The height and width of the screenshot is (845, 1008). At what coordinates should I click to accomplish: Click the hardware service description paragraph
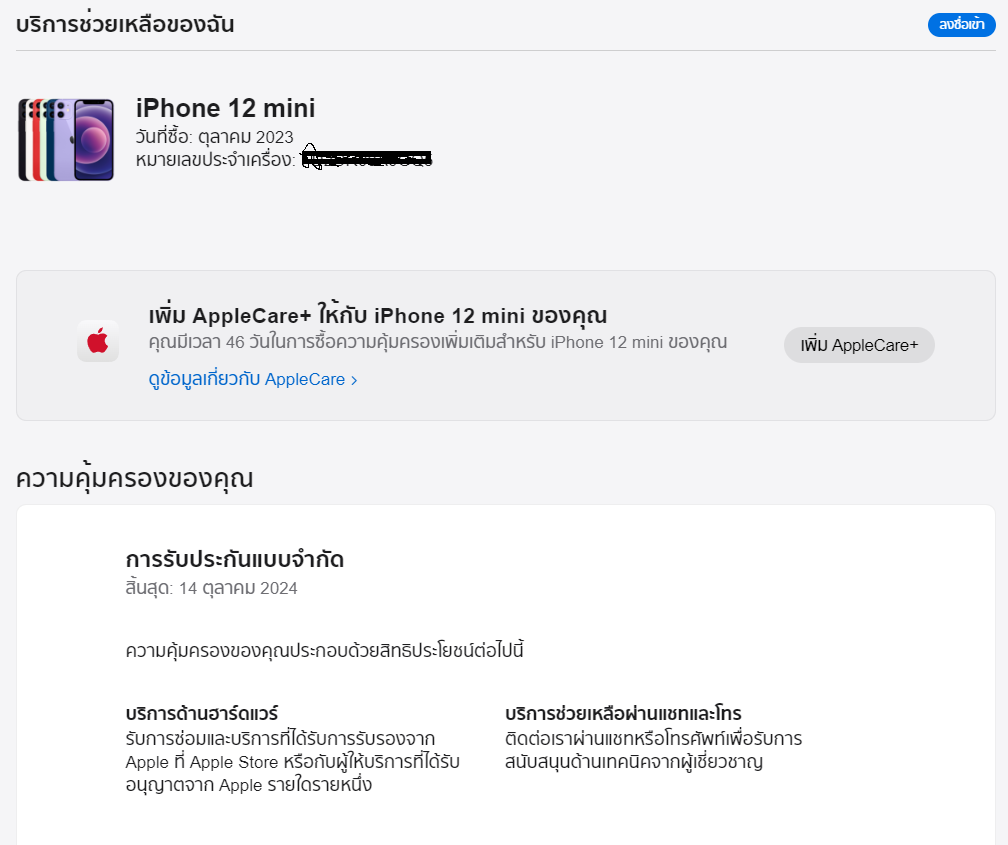pyautogui.click(x=292, y=761)
